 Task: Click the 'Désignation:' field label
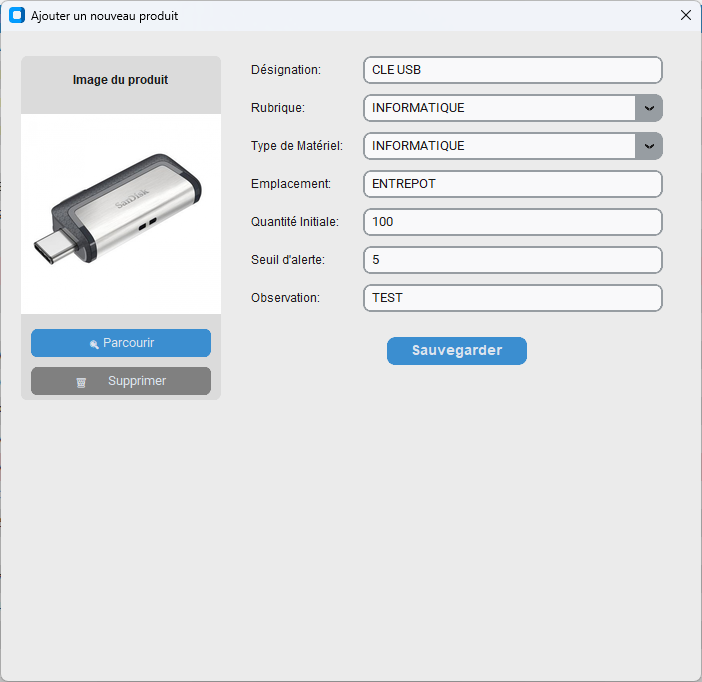[286, 70]
